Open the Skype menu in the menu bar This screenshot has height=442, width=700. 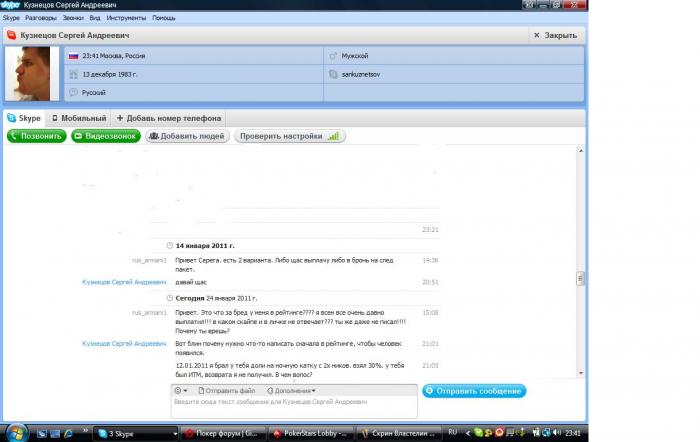(x=11, y=18)
